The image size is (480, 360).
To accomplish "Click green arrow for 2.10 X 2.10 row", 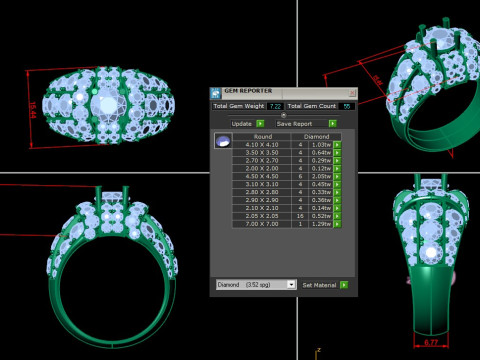I will (x=337, y=208).
